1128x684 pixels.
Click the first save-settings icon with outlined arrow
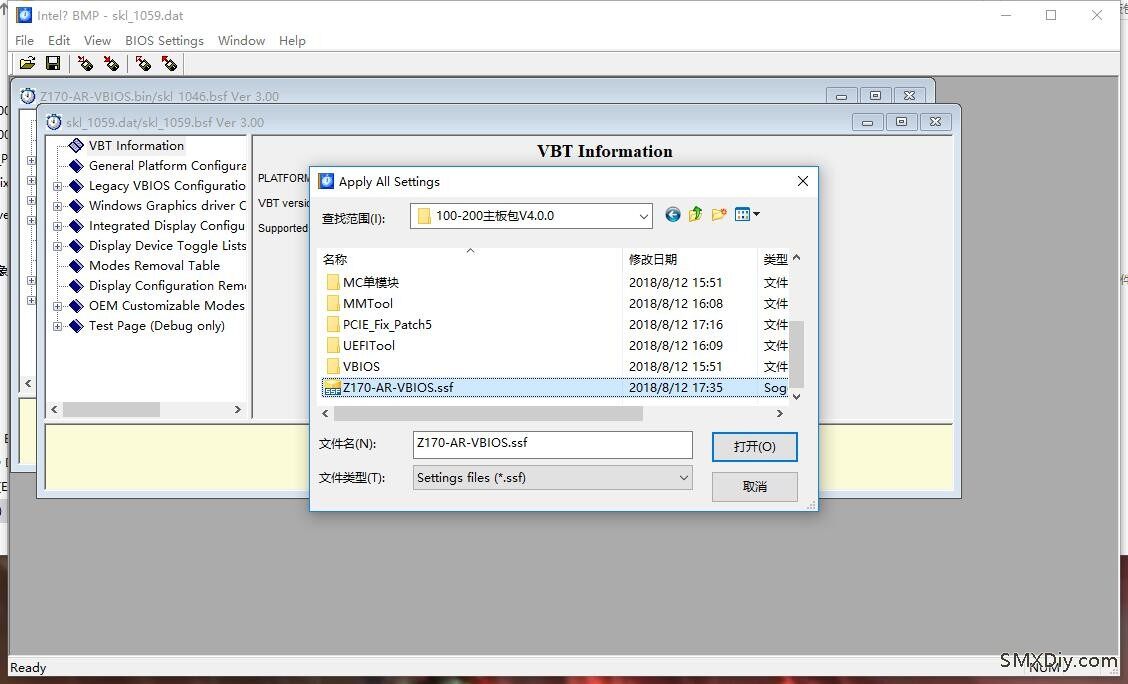(143, 63)
